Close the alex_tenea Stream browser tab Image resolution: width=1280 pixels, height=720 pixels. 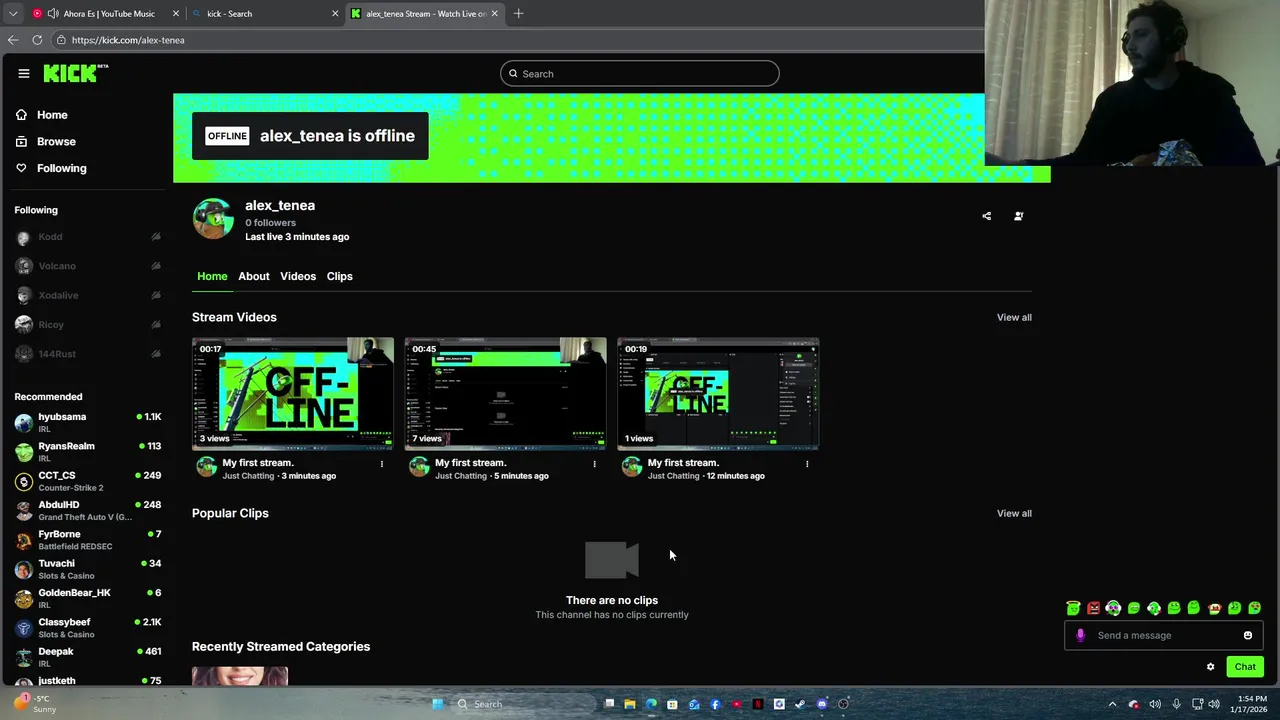point(495,14)
